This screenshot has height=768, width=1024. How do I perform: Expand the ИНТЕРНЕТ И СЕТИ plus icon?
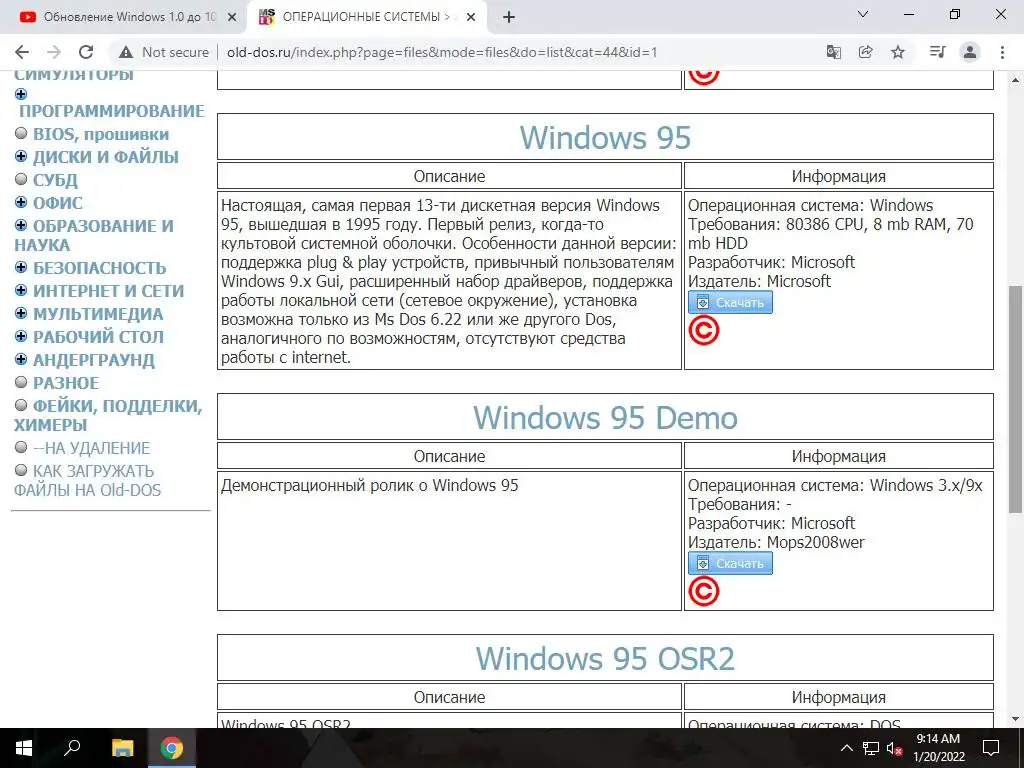click(x=21, y=291)
